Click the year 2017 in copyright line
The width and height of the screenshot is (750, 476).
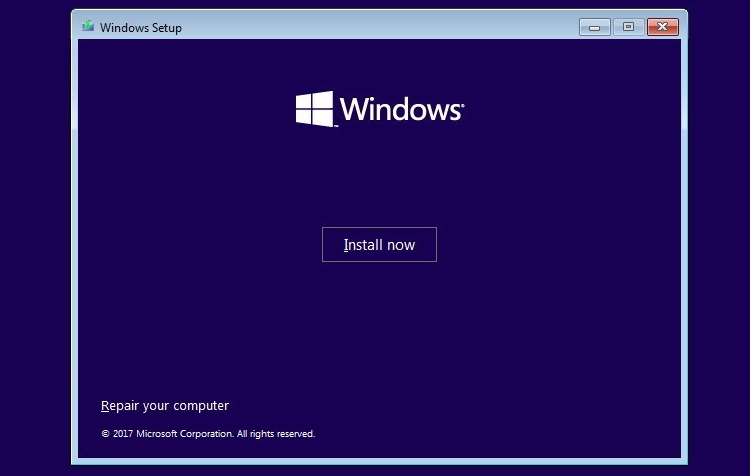[x=122, y=434]
